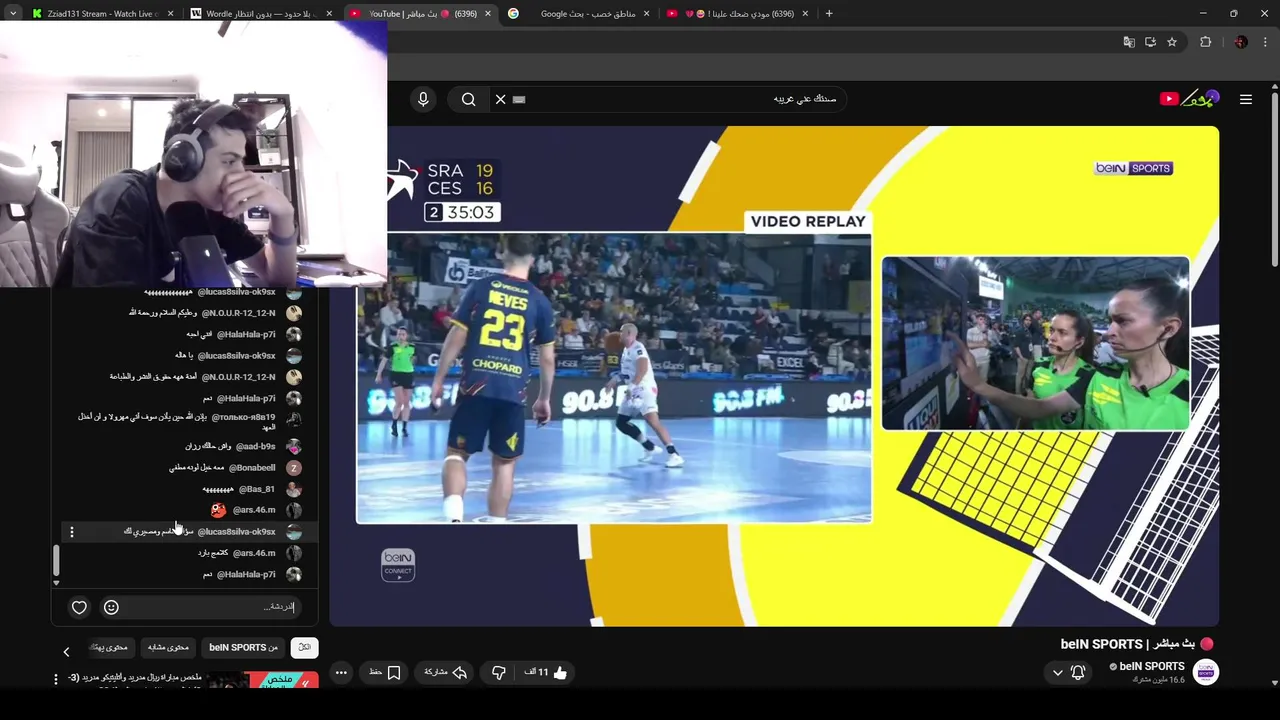Expand the subscription bell dropdown chevron
The height and width of the screenshot is (720, 1280).
(x=1057, y=673)
